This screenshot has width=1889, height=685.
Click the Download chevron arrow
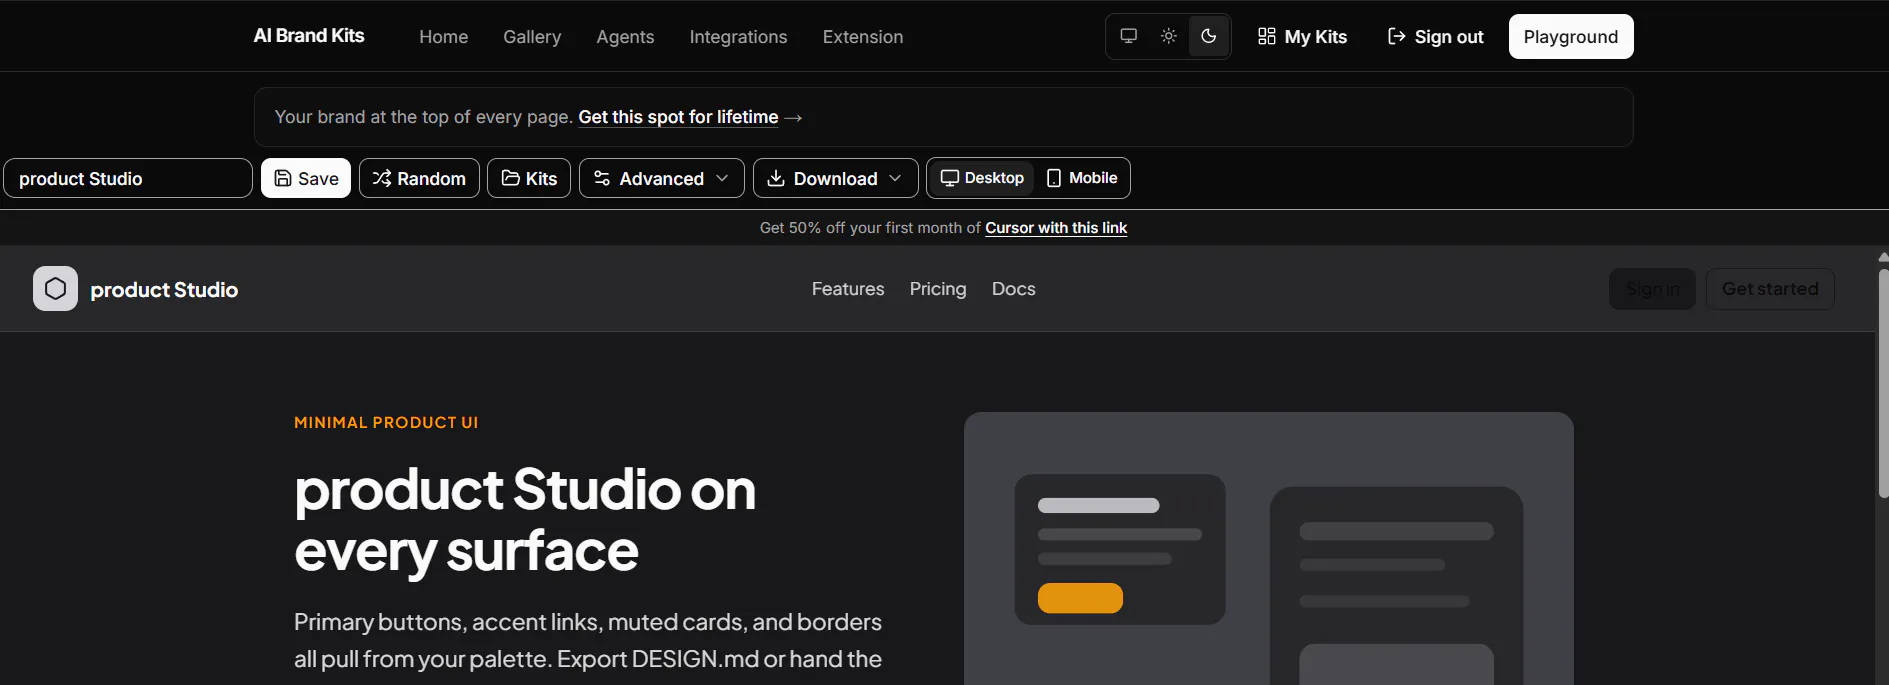click(895, 178)
